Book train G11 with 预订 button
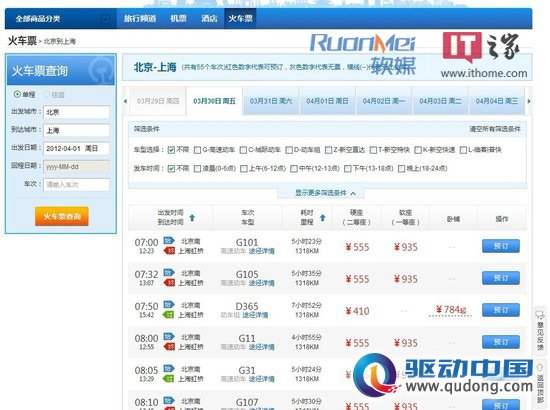The height and width of the screenshot is (410, 550). [501, 342]
